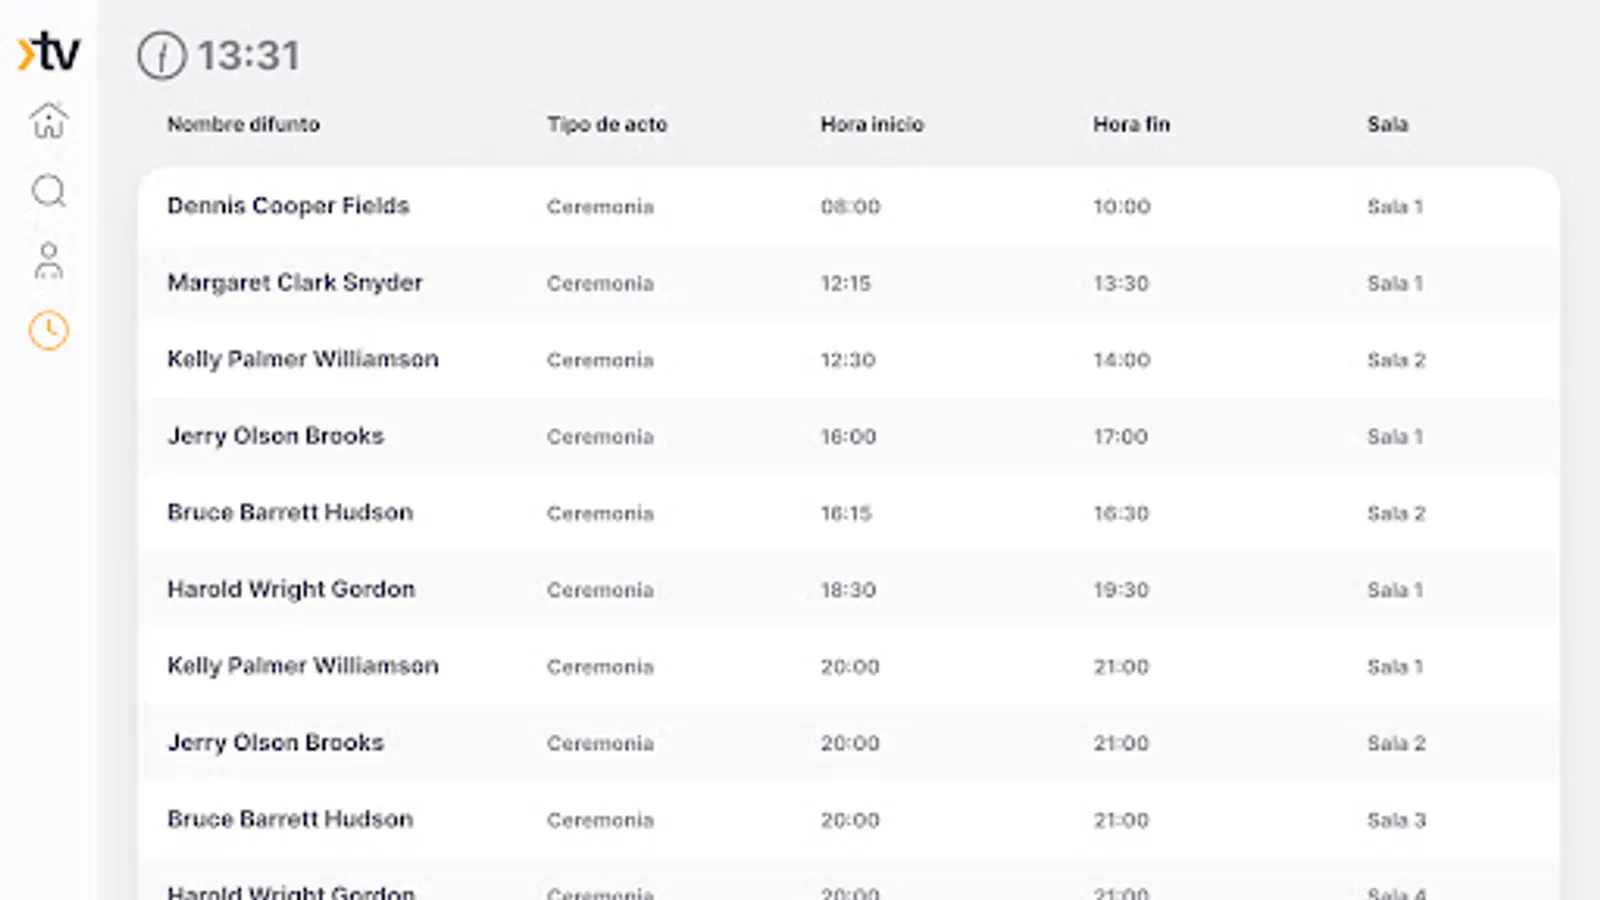The width and height of the screenshot is (1600, 900).
Task: Select Kelly Palmer Williamson at 12:30
Action: 302,359
